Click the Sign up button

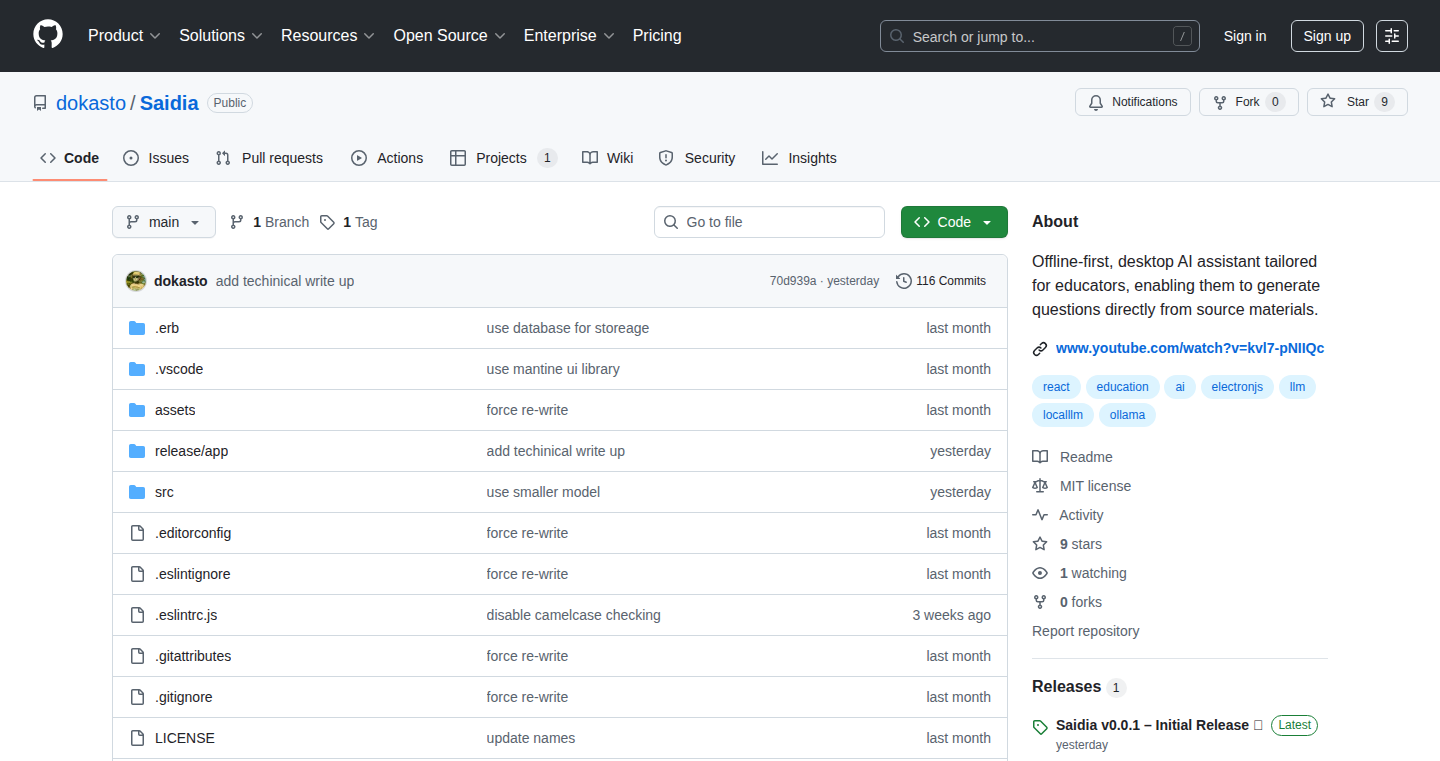coord(1327,36)
